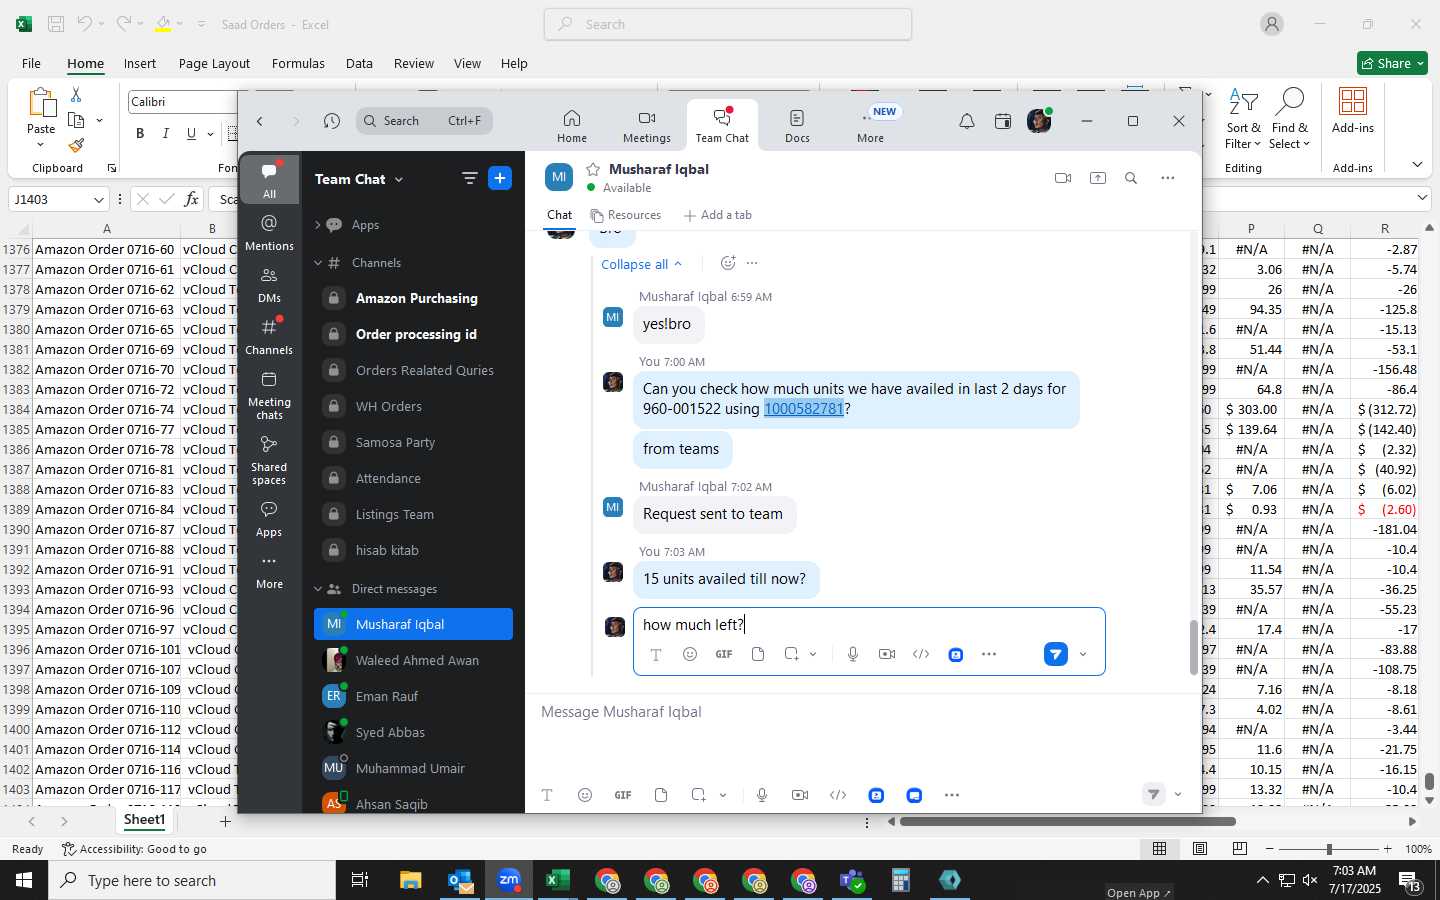Attach a file in reply box
This screenshot has height=900, width=1440.
click(758, 654)
